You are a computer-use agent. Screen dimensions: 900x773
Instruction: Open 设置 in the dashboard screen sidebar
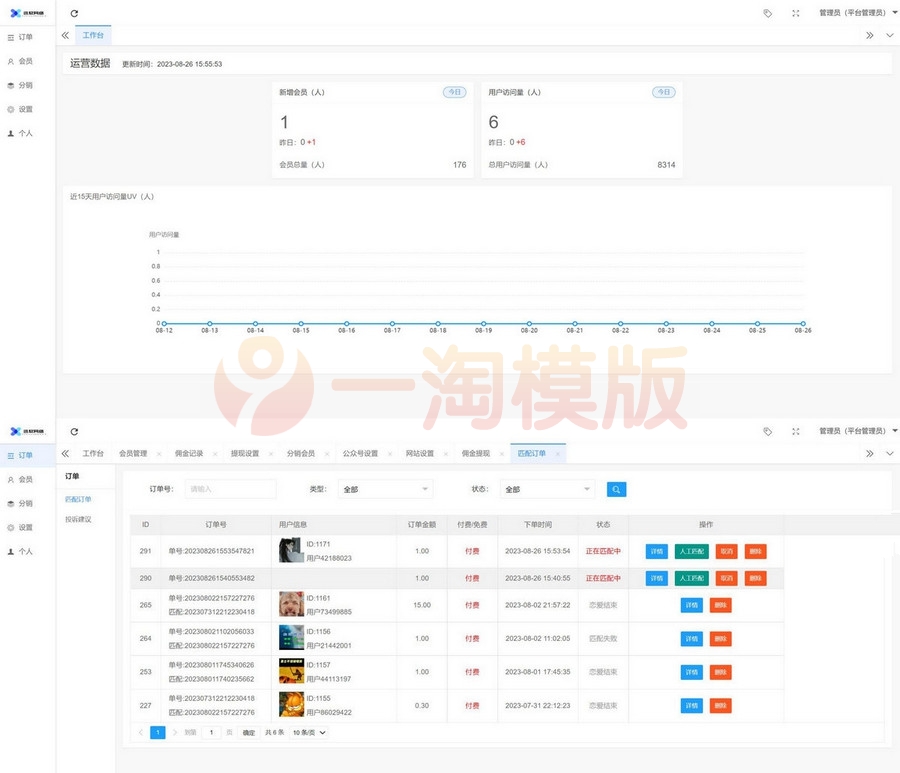[x=27, y=109]
